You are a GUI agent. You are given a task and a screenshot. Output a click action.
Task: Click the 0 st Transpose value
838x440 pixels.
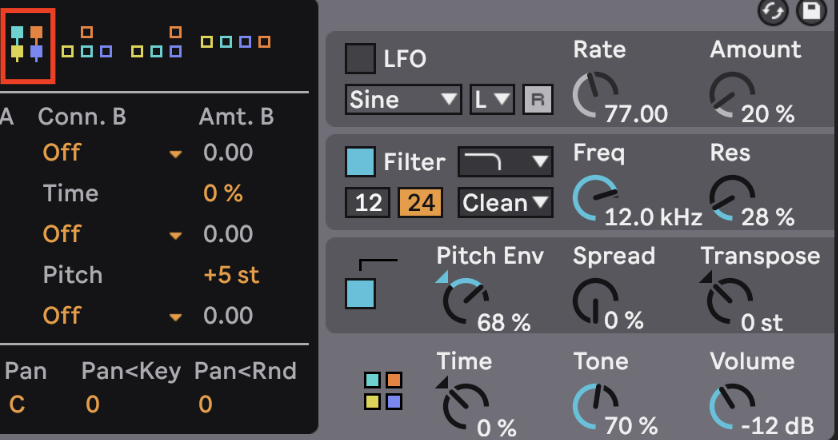pyautogui.click(x=762, y=322)
